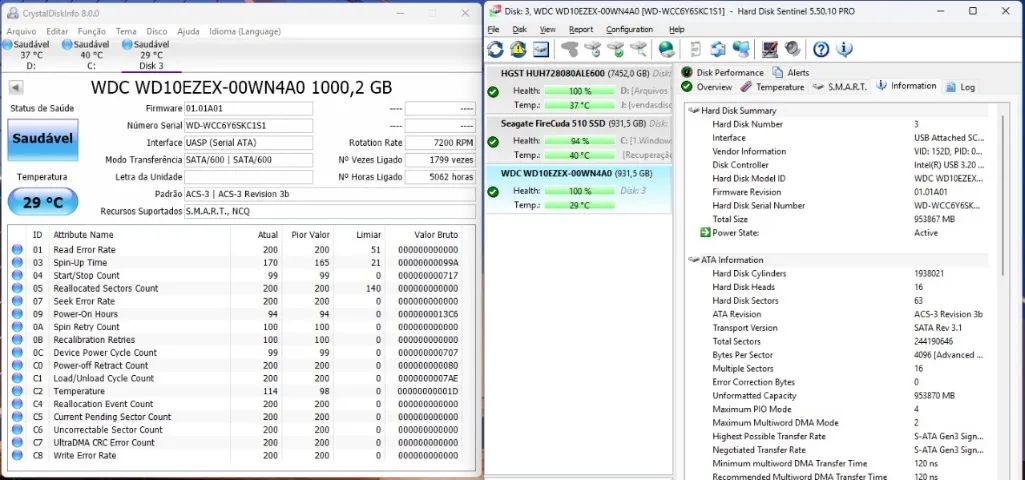Click the grey speaker toolbar icon
Screen dimensions: 1025x480
click(792, 49)
